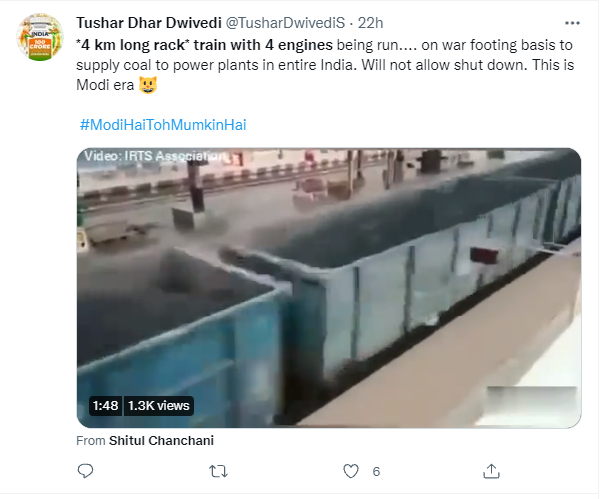Click the reply speech bubble icon
This screenshot has width=603, height=499.
tap(86, 471)
